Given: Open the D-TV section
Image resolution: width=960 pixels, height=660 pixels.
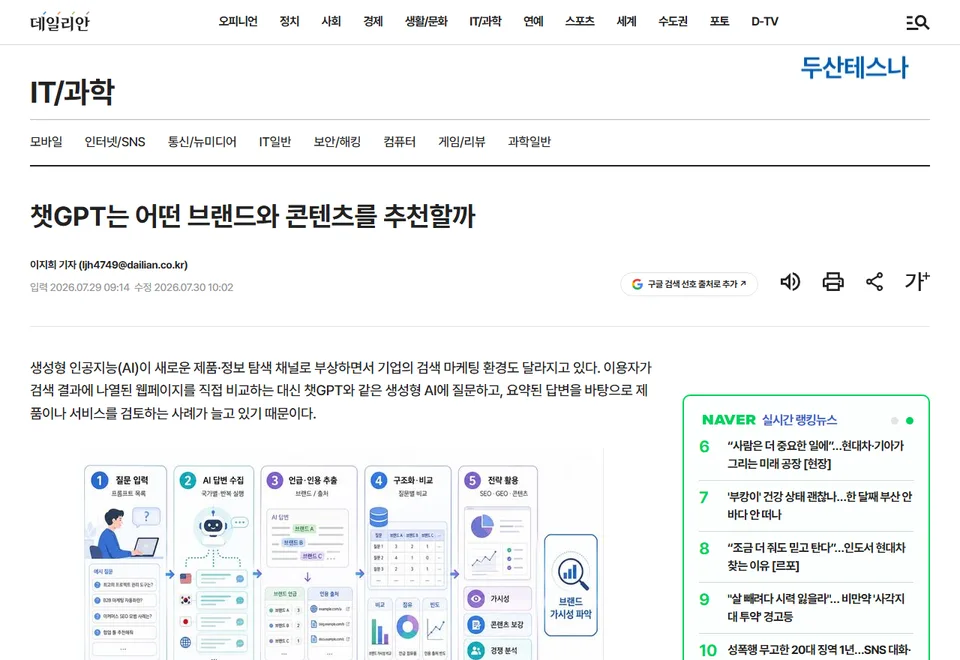Looking at the screenshot, I should coord(765,21).
